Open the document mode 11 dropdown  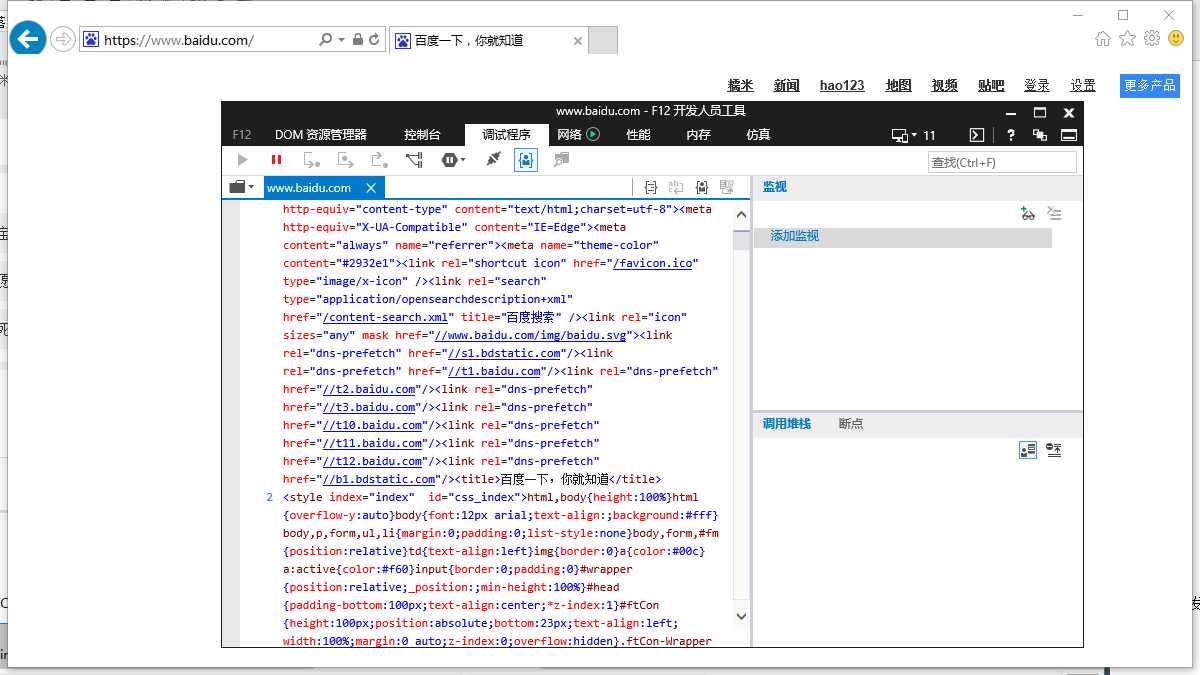(x=914, y=135)
